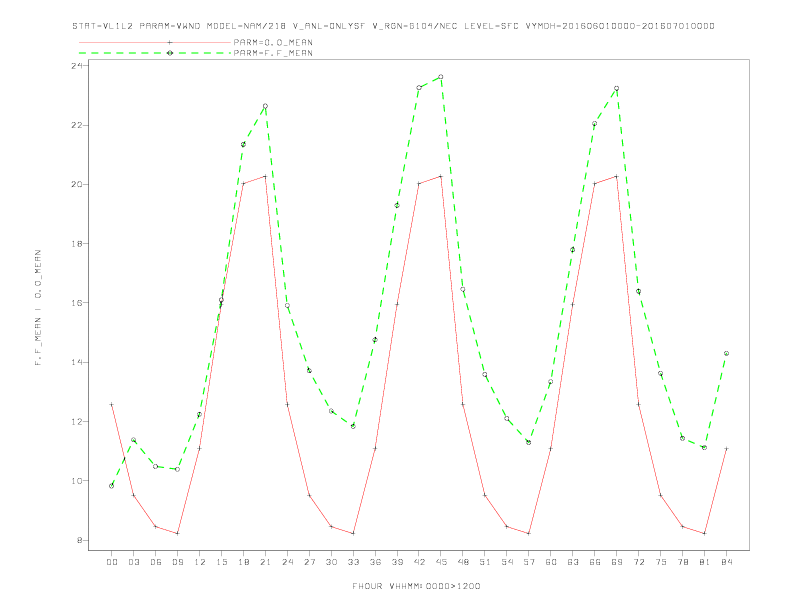This screenshot has width=792, height=612.
Task: Click x-axis tick label 15
Action: point(221,562)
